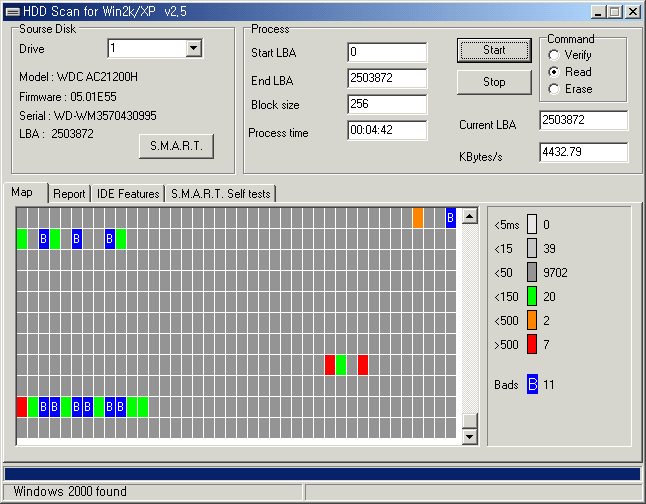Click the HDD Scan title bar icon
This screenshot has height=504, width=646.
click(12, 12)
